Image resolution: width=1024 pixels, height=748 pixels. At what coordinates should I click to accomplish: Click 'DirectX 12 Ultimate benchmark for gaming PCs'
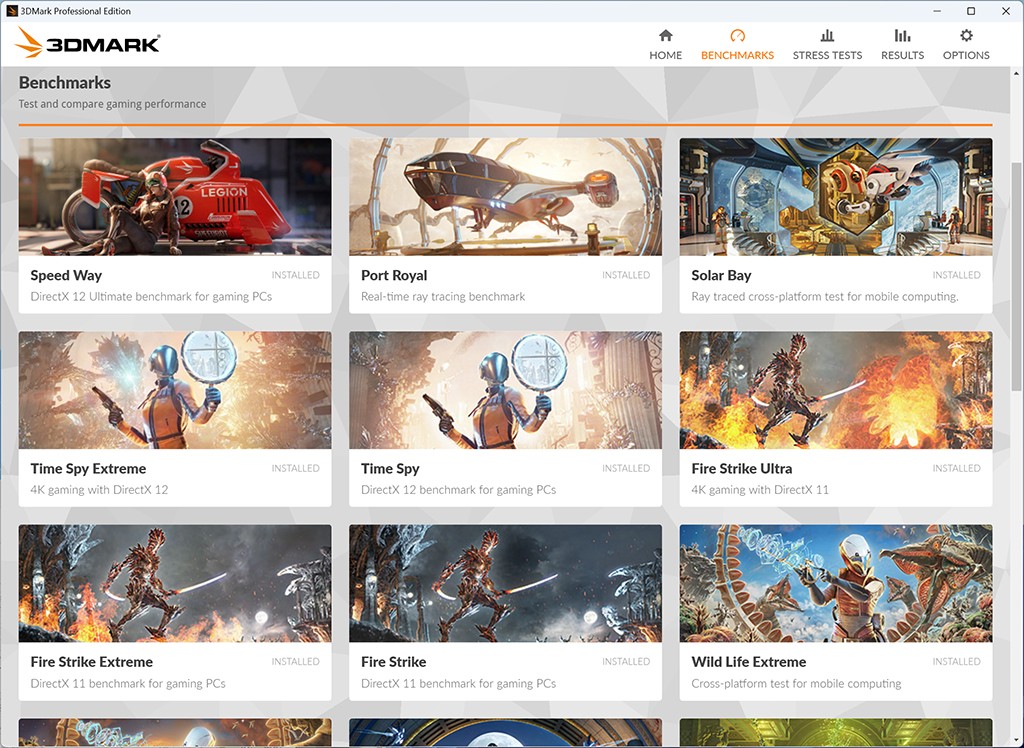pyautogui.click(x=151, y=297)
